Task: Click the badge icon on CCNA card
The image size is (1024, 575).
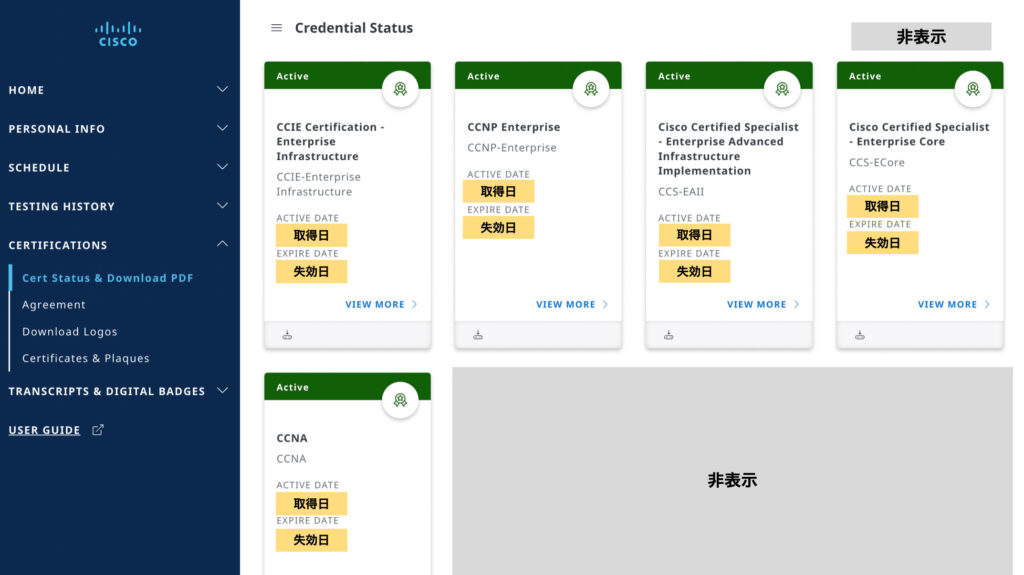Action: pos(400,400)
